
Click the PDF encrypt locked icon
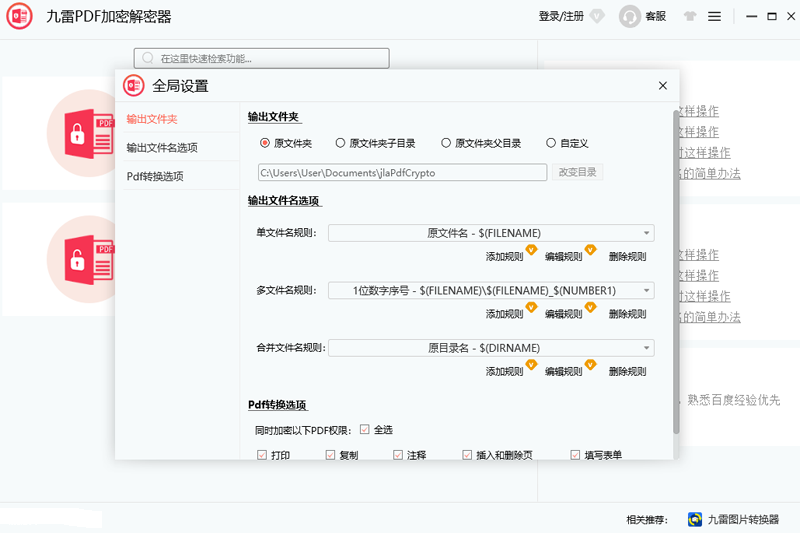89,134
